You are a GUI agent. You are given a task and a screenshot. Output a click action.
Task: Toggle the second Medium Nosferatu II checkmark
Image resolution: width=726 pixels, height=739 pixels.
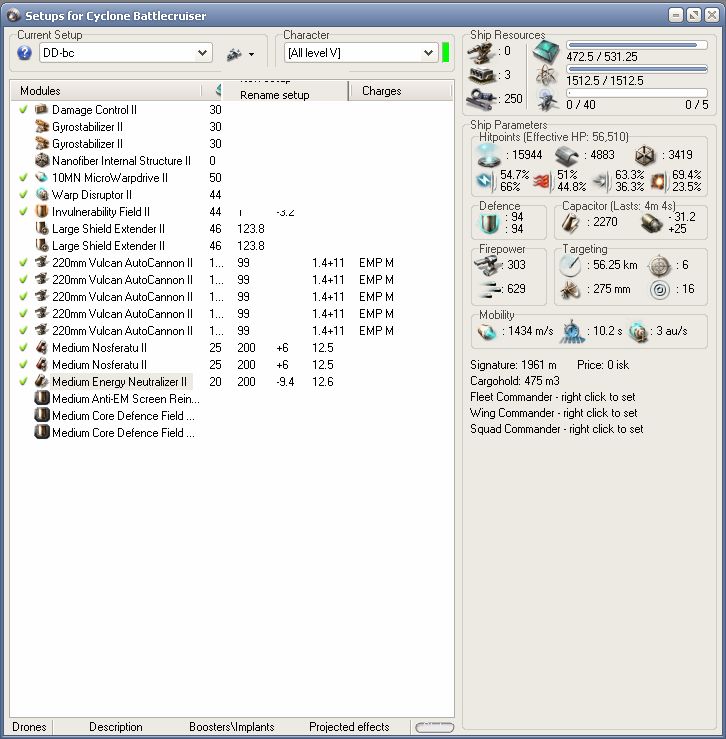[x=23, y=364]
